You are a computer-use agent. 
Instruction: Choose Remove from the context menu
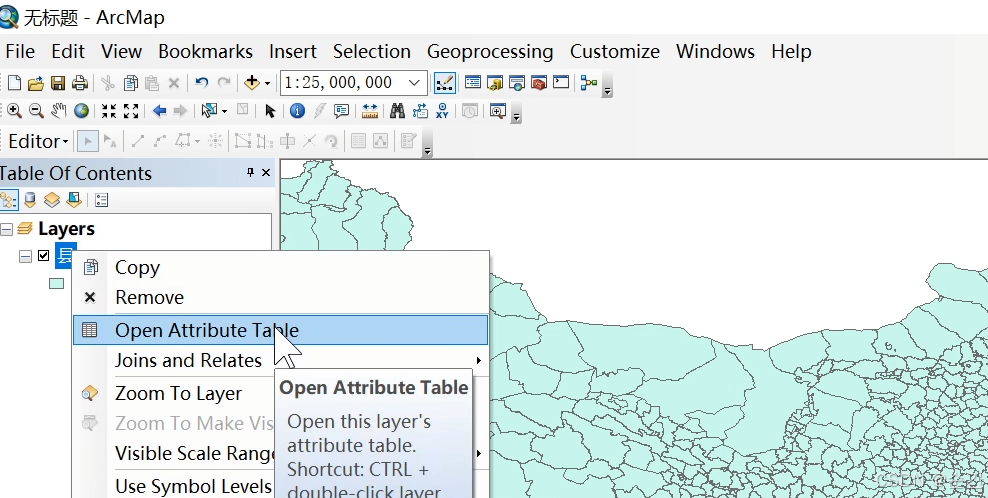[280, 297]
